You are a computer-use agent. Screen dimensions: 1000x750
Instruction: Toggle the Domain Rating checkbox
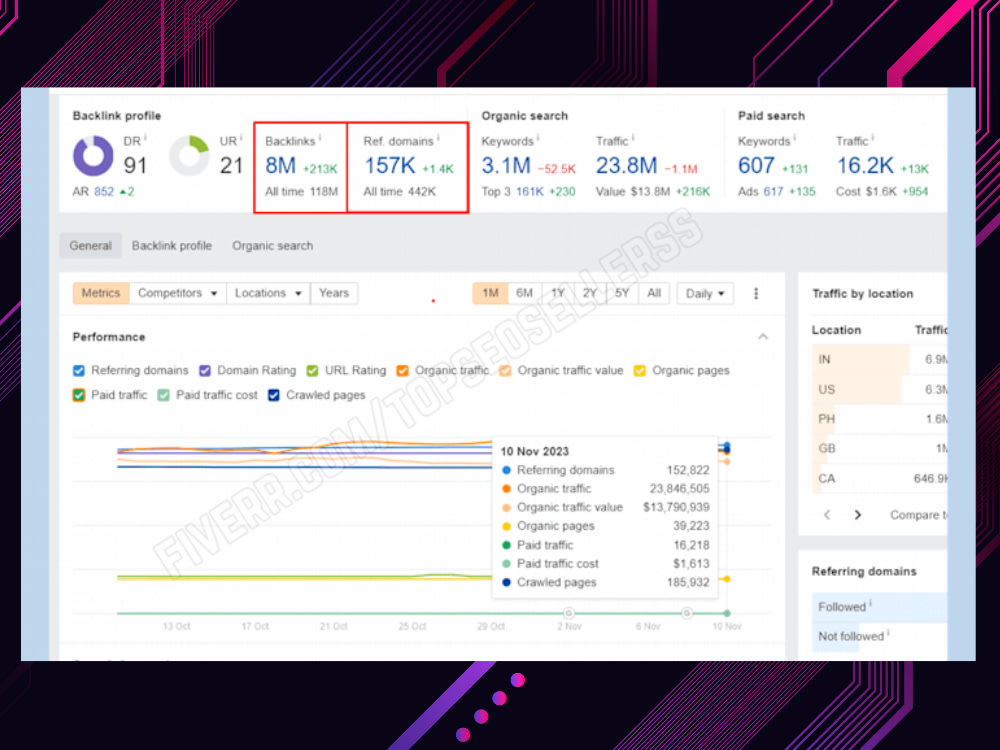[x=205, y=371]
